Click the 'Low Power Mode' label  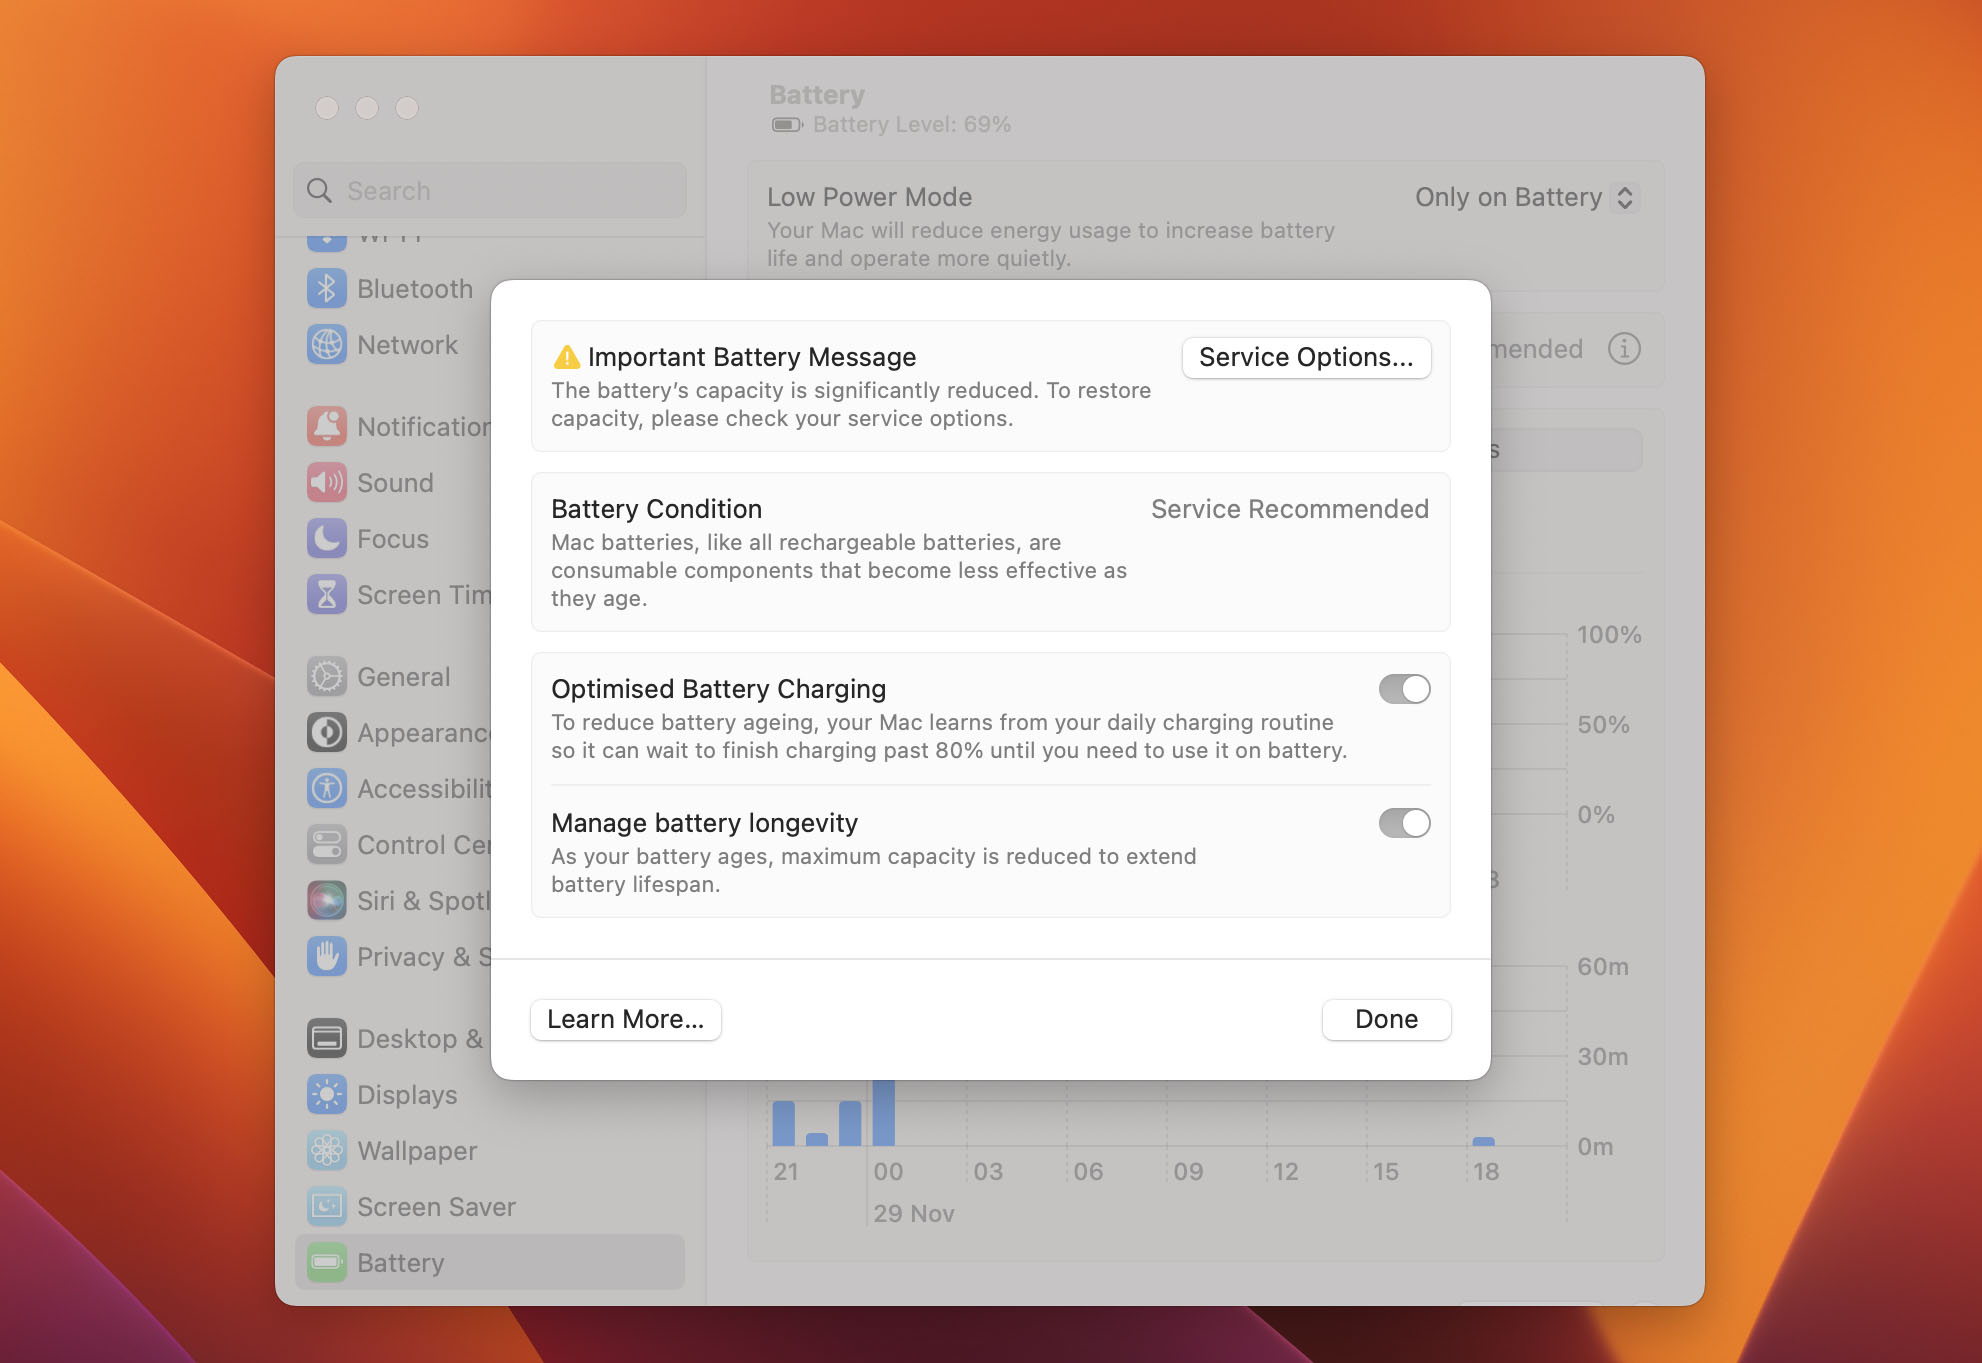pos(870,198)
